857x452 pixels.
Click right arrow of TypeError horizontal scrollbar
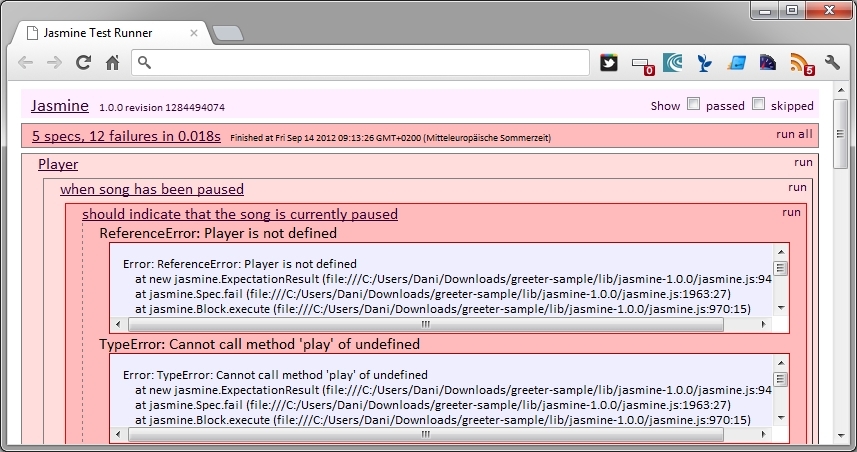tap(764, 435)
